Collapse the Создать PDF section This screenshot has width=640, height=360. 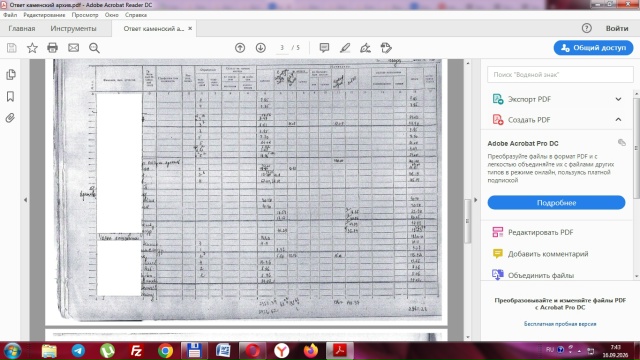618,120
